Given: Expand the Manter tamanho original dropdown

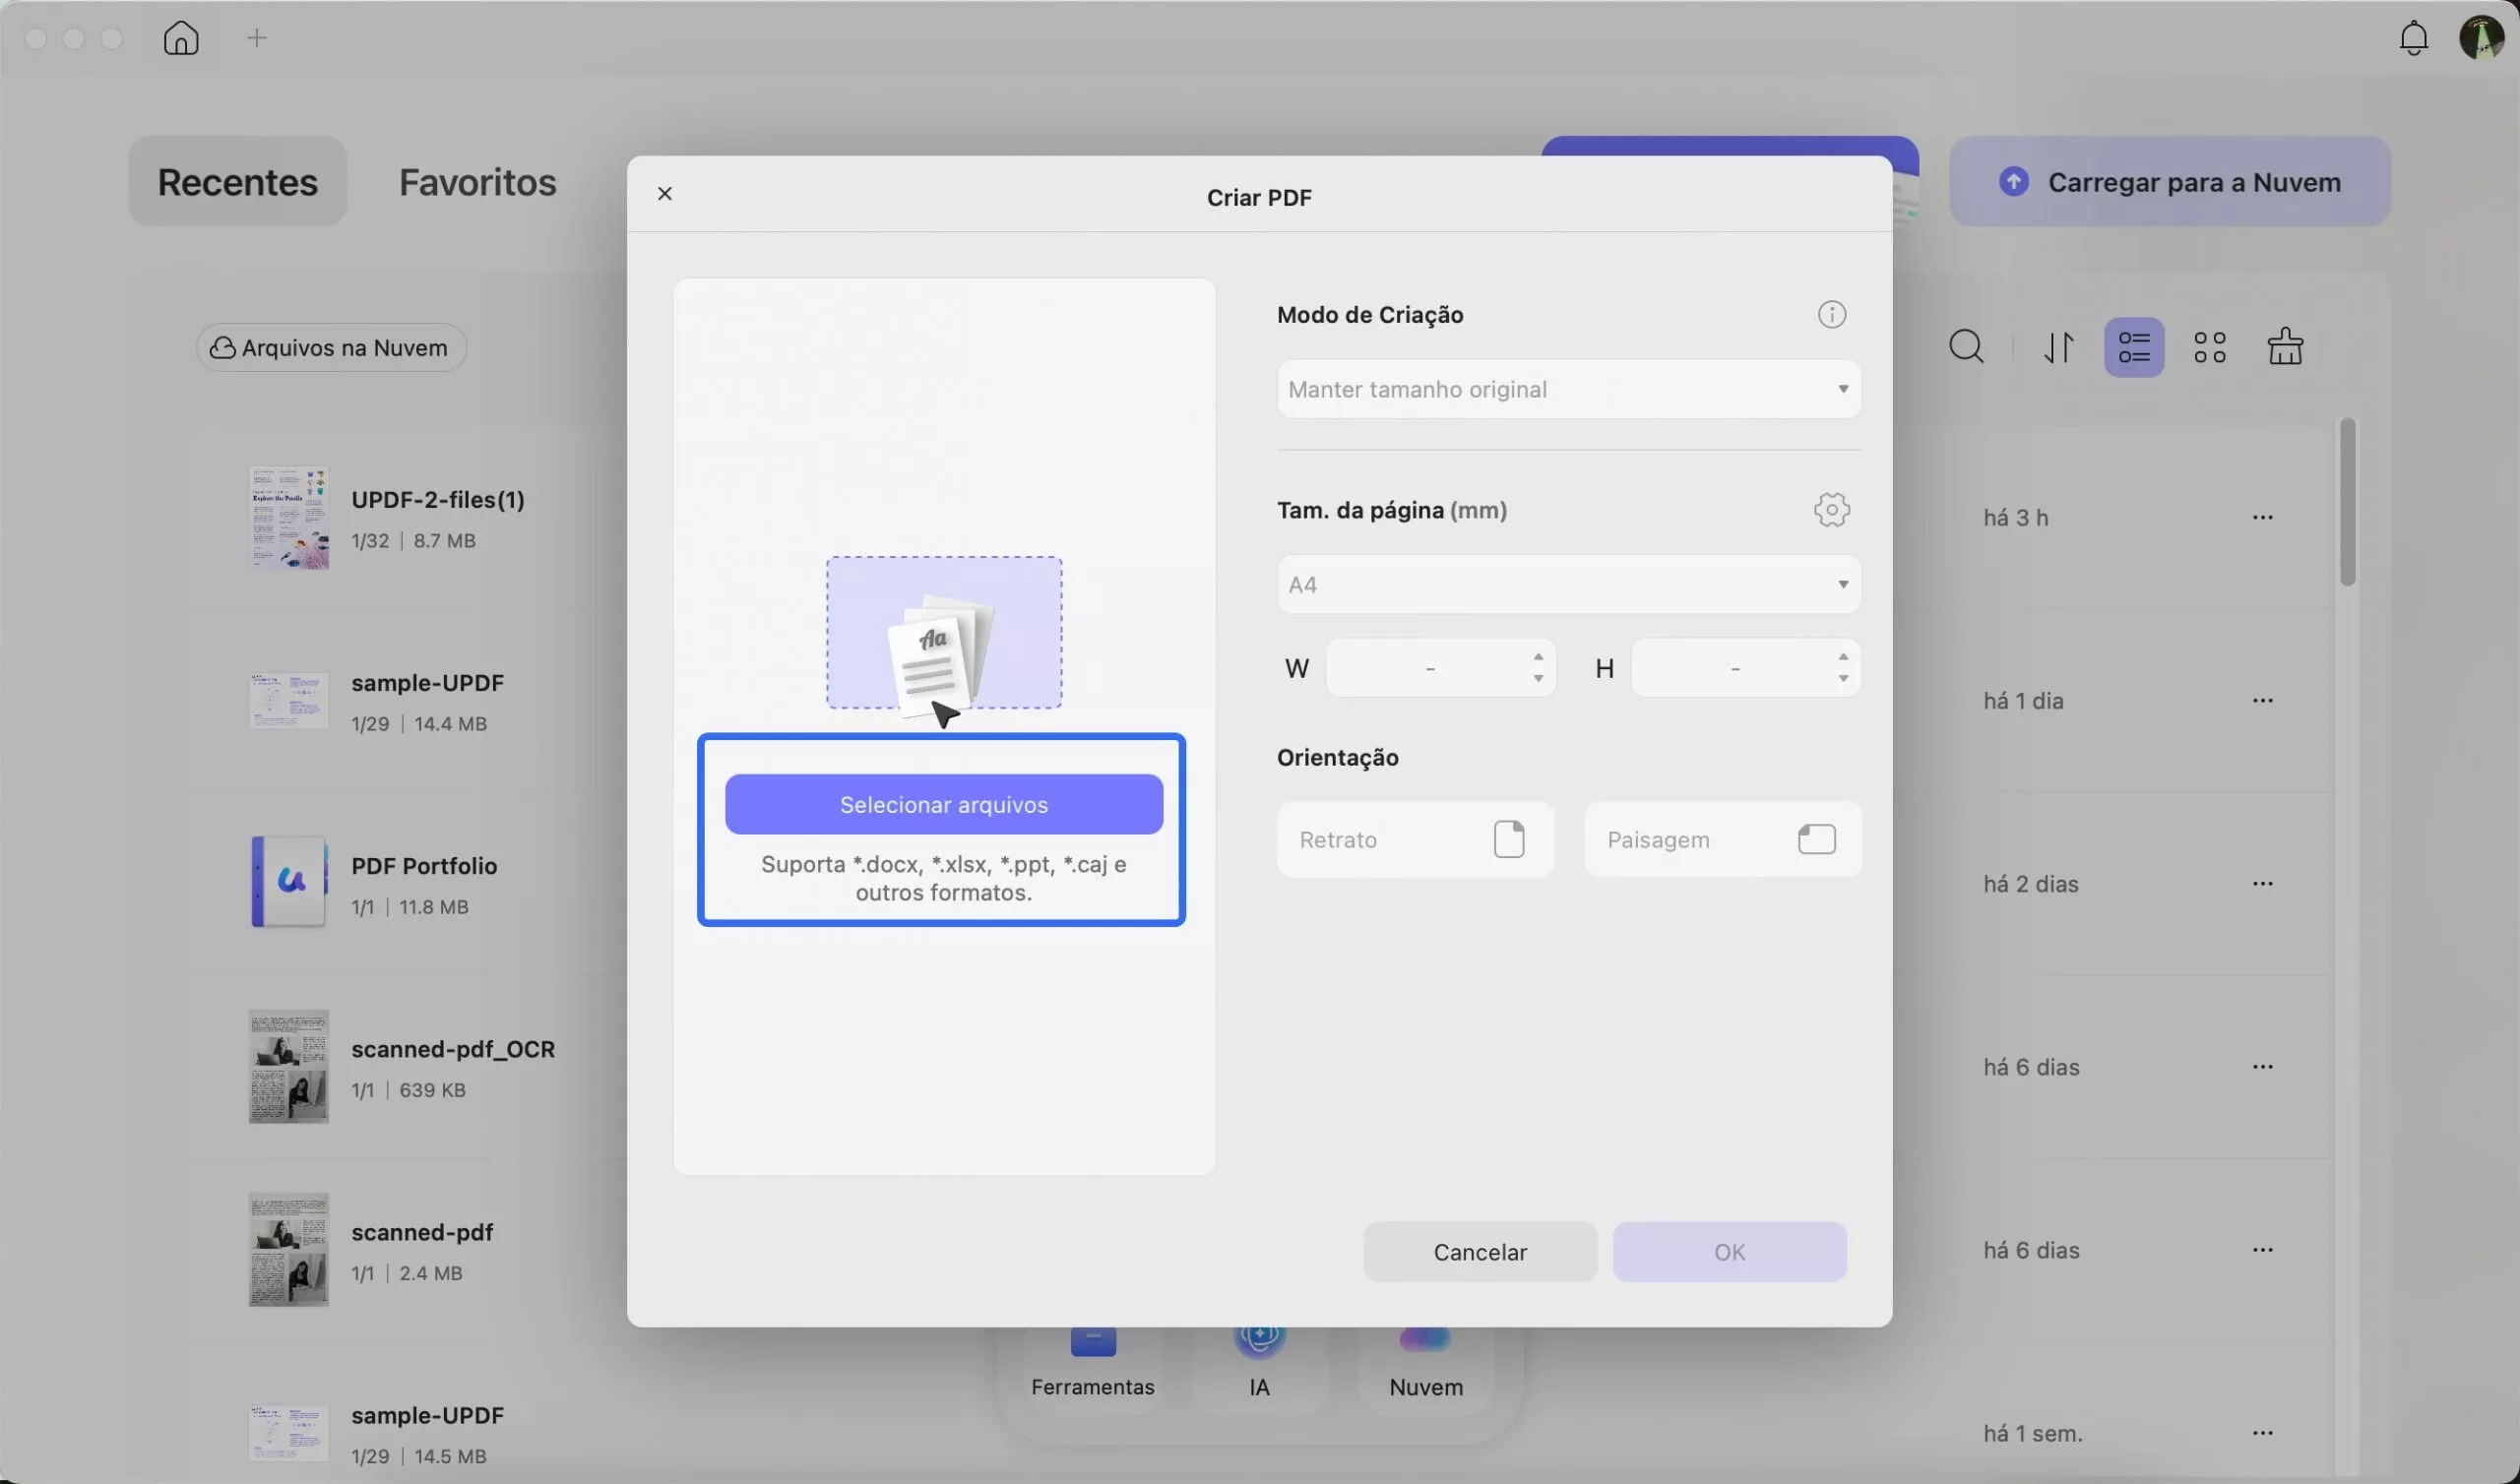Looking at the screenshot, I should coord(1568,390).
